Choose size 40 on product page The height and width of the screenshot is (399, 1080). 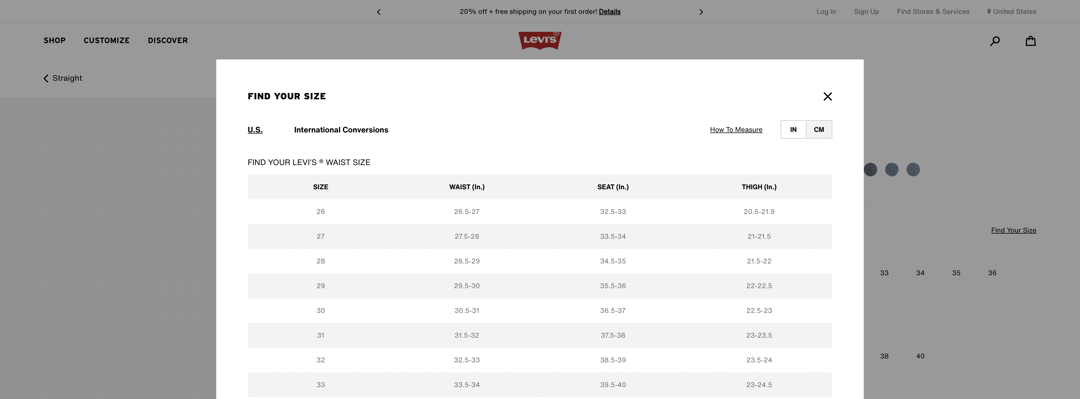coord(920,356)
